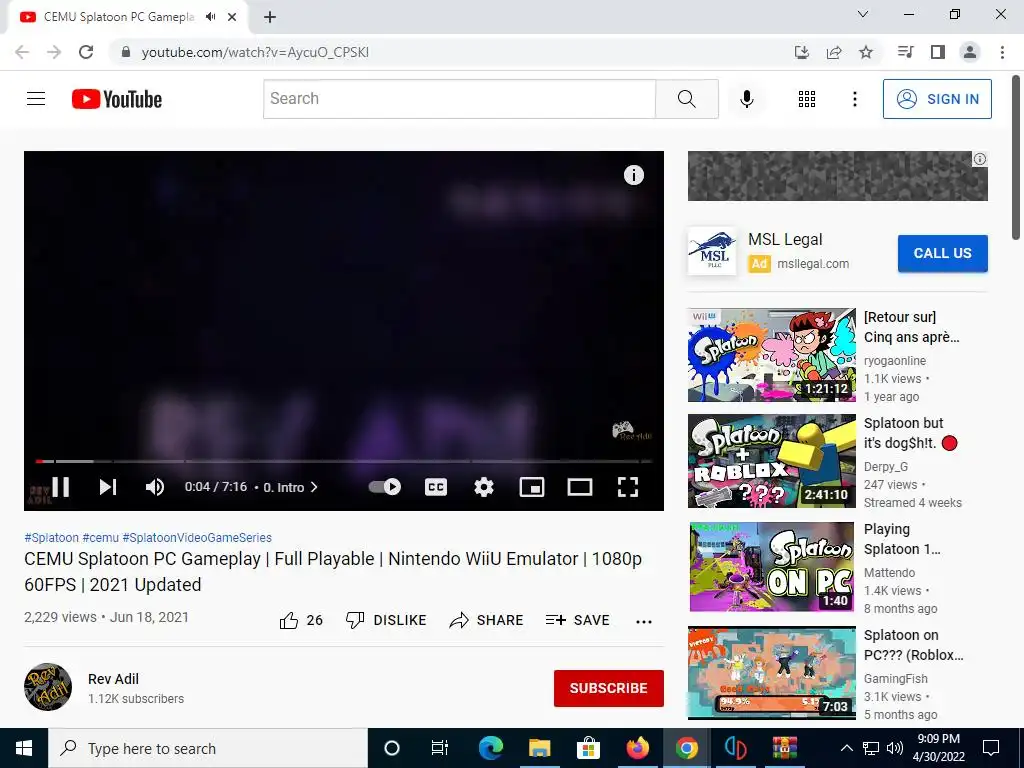The image size is (1024, 768).
Task: Skip to the next video
Action: click(108, 487)
